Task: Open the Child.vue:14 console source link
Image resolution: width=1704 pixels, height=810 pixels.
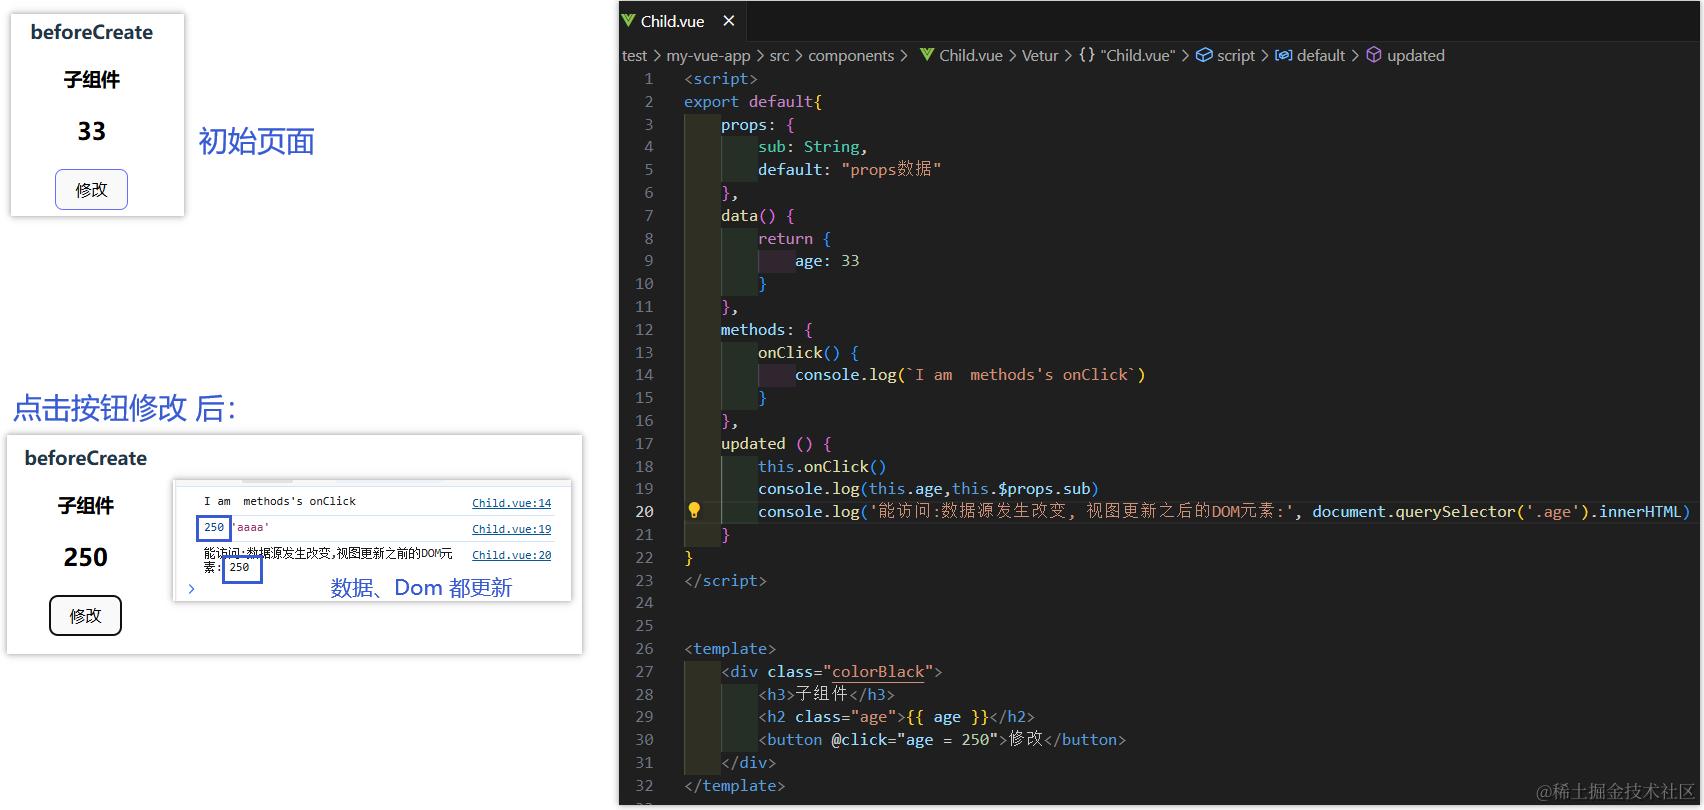Action: tap(511, 503)
